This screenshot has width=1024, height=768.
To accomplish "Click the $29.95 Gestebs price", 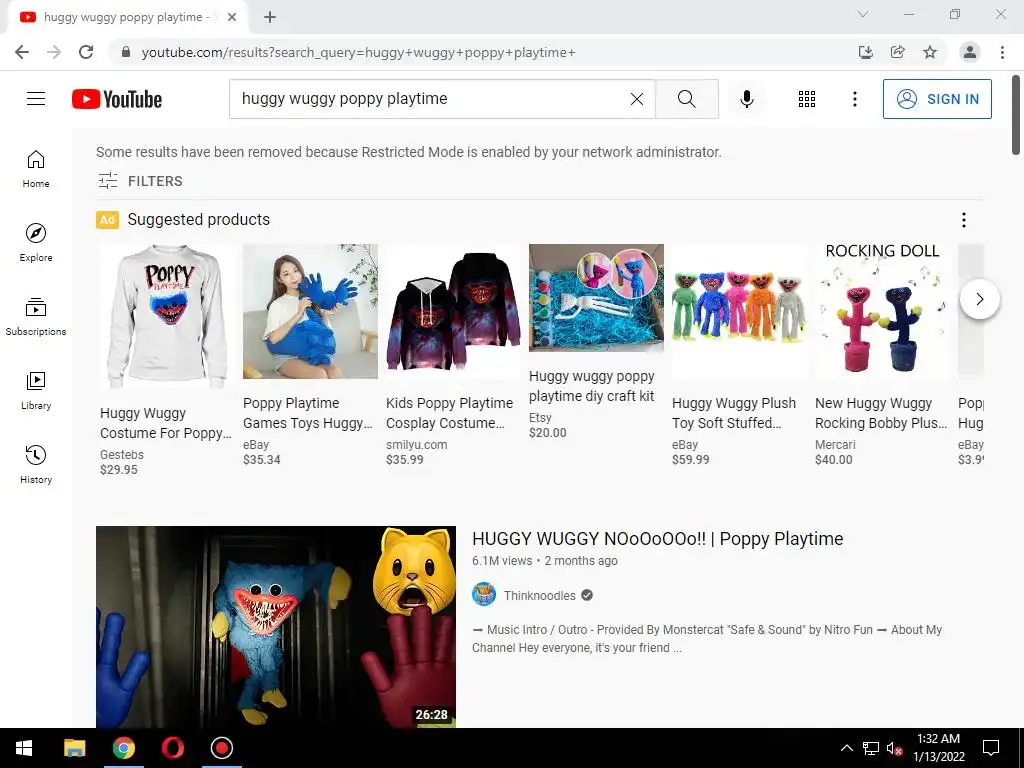I will coord(119,470).
